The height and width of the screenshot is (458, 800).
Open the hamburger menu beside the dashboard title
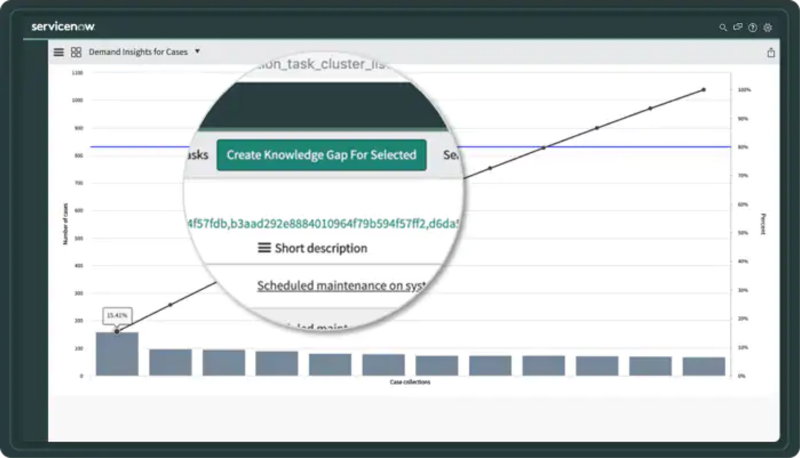(x=59, y=52)
